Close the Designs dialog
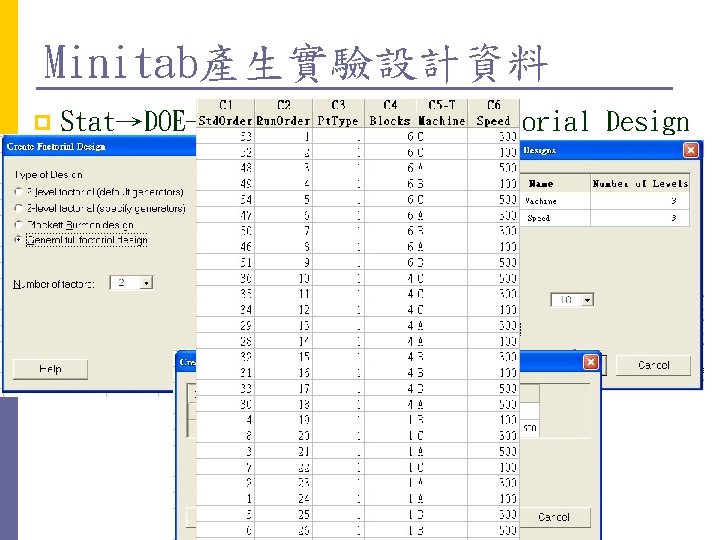The height and width of the screenshot is (540, 720). 691,150
